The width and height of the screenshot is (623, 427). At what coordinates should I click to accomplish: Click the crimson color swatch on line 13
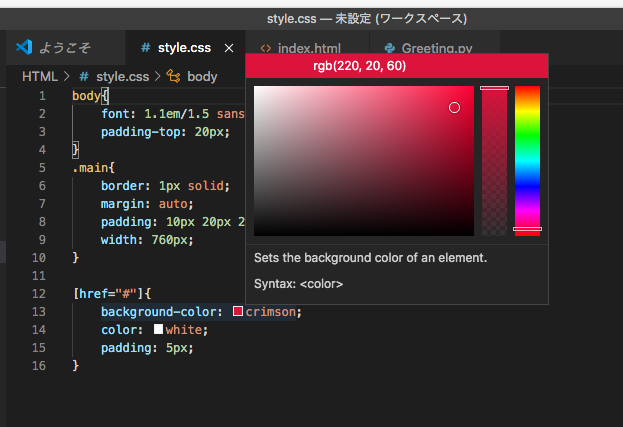[238, 311]
